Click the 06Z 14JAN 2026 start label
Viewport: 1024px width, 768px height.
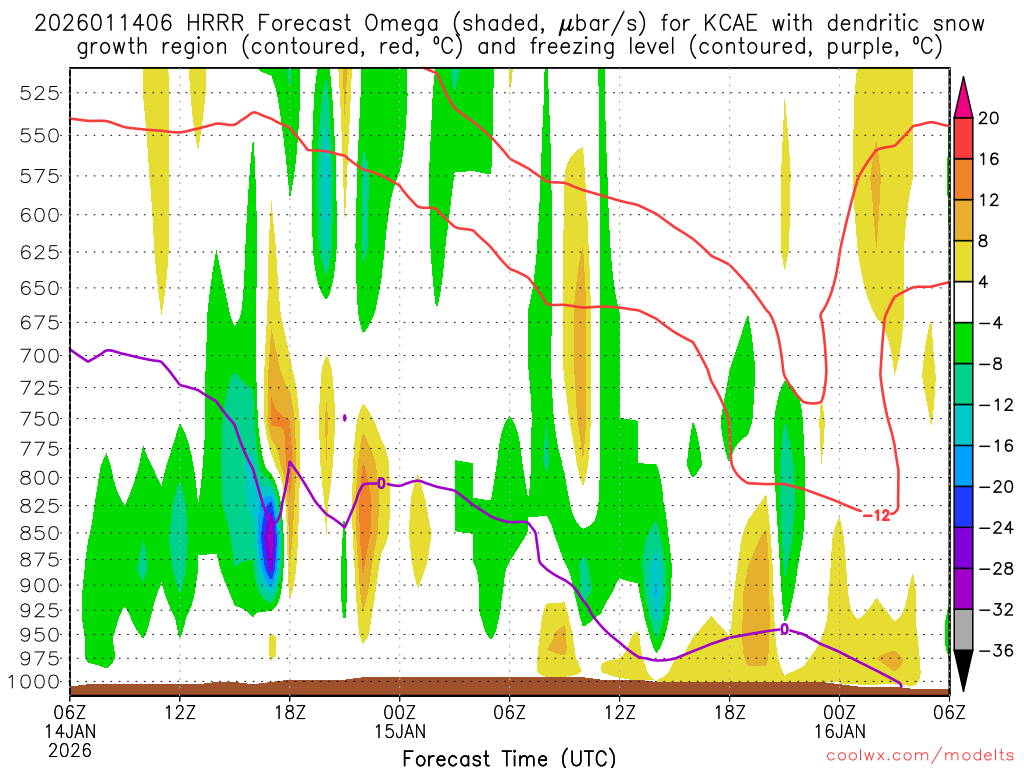click(70, 731)
